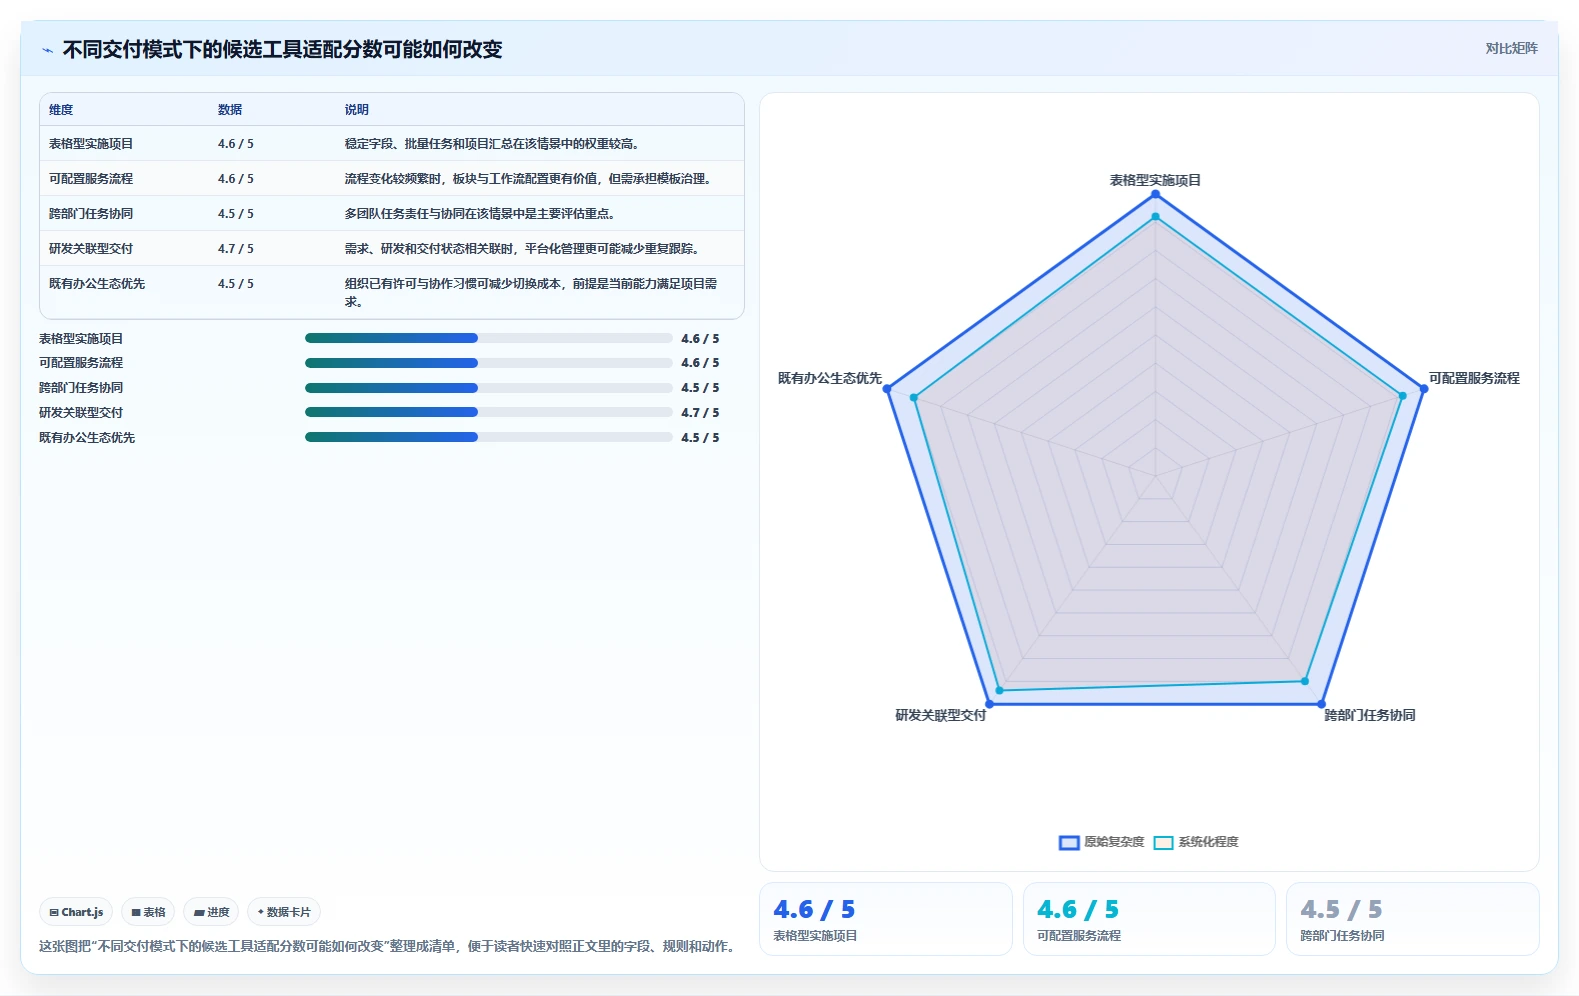Select the 既有办公生态优先 table row cell

tap(97, 284)
